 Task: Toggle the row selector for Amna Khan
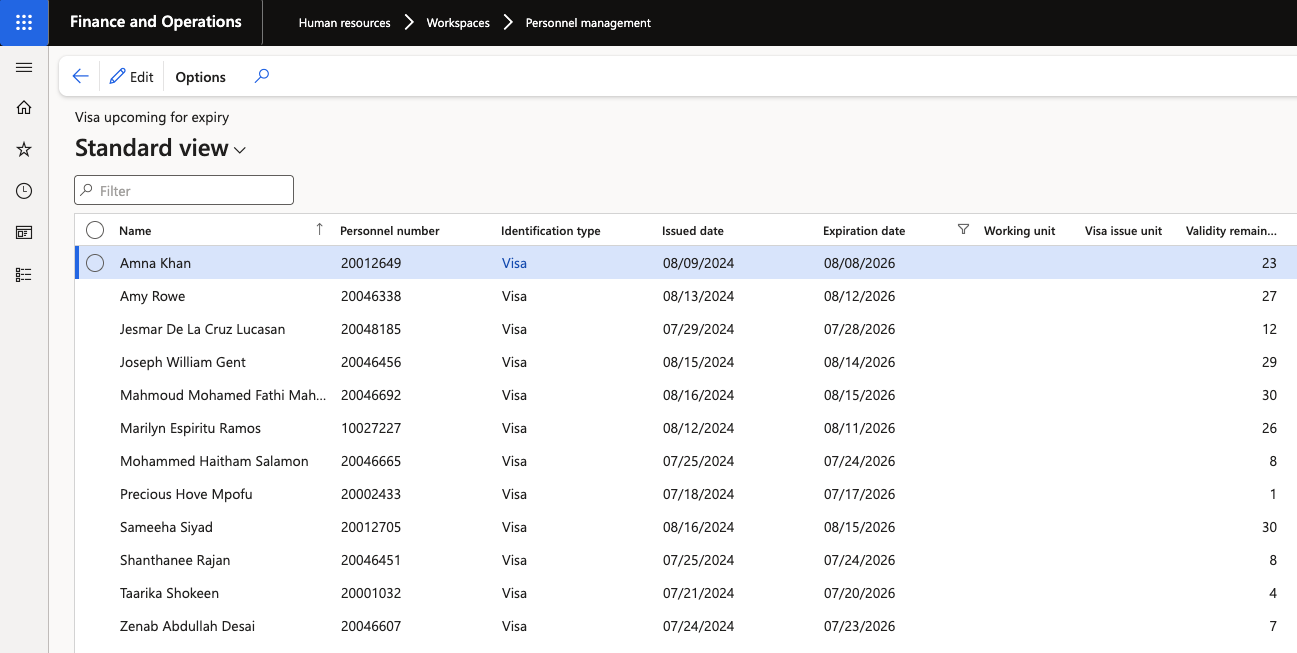[95, 263]
